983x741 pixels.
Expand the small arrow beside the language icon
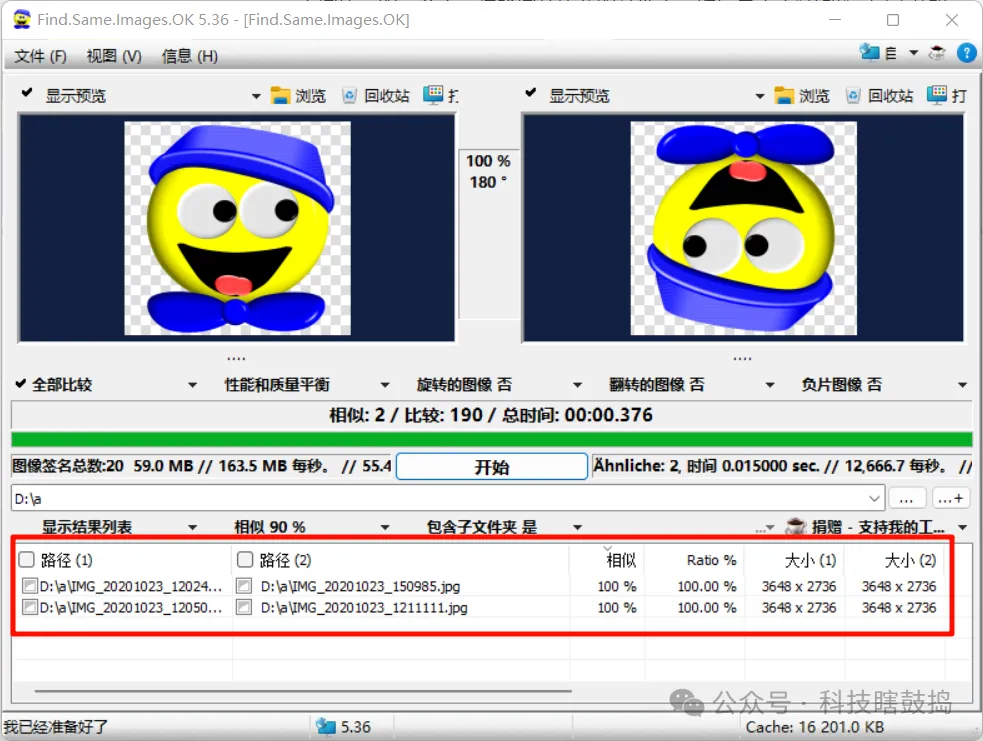913,53
